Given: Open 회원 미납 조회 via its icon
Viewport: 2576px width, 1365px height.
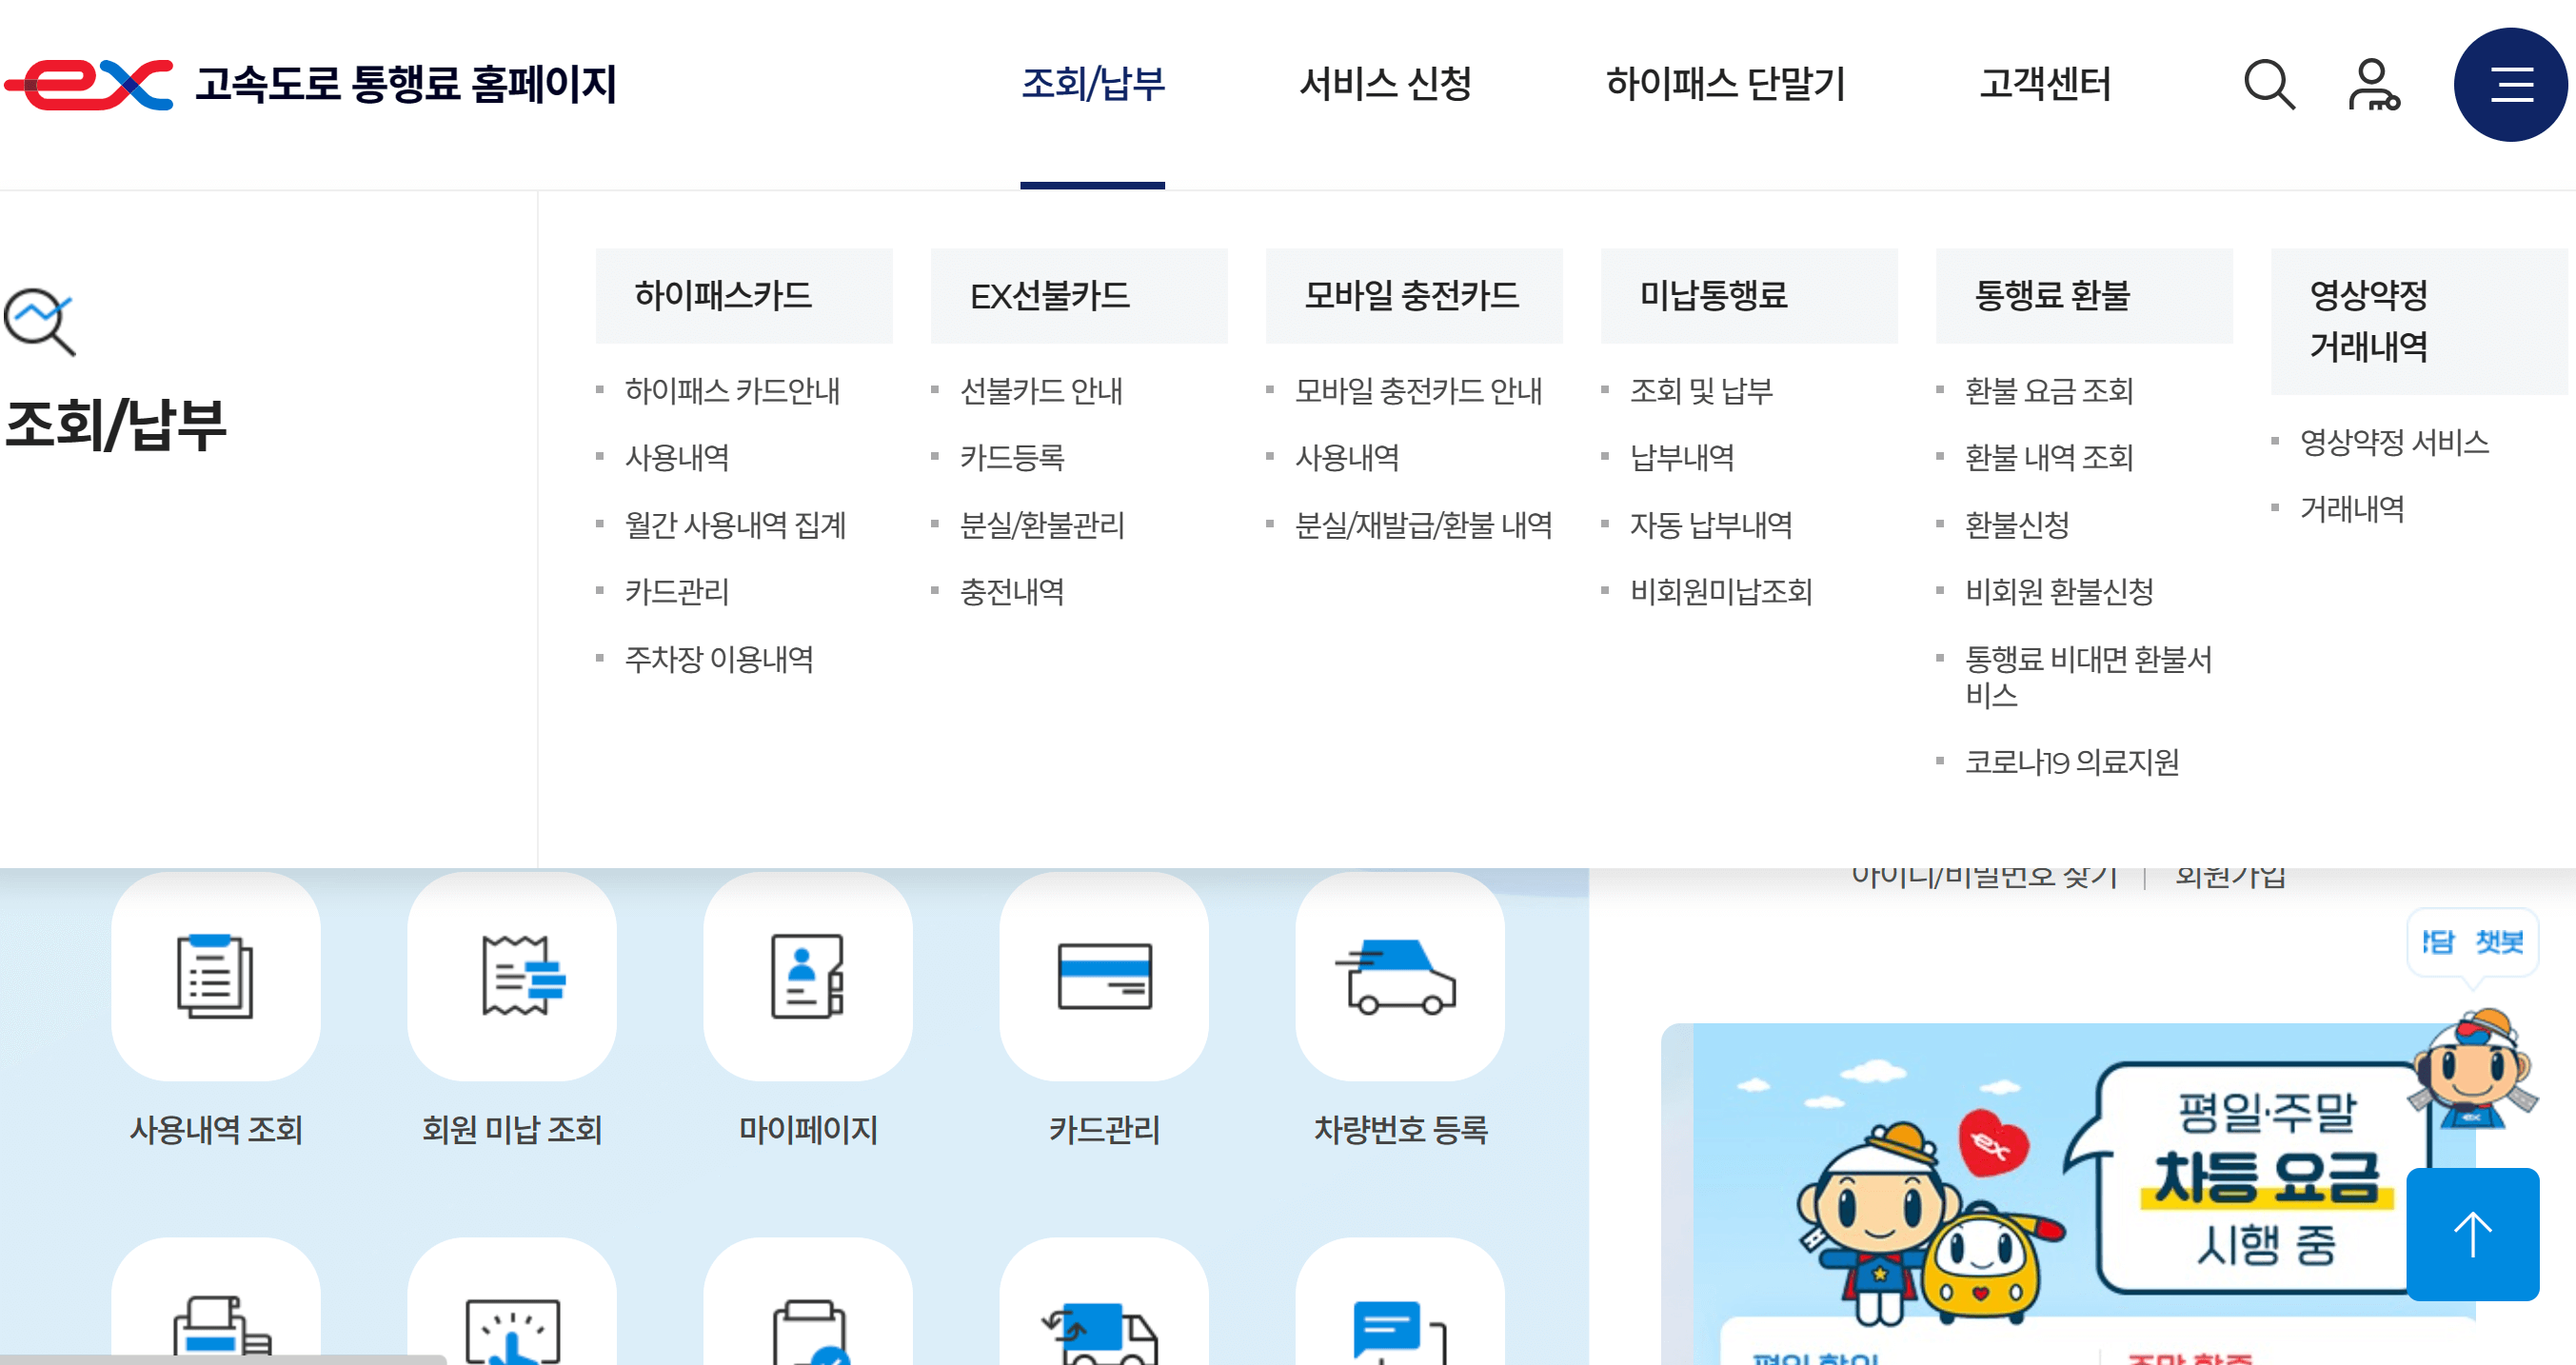Looking at the screenshot, I should click(511, 978).
